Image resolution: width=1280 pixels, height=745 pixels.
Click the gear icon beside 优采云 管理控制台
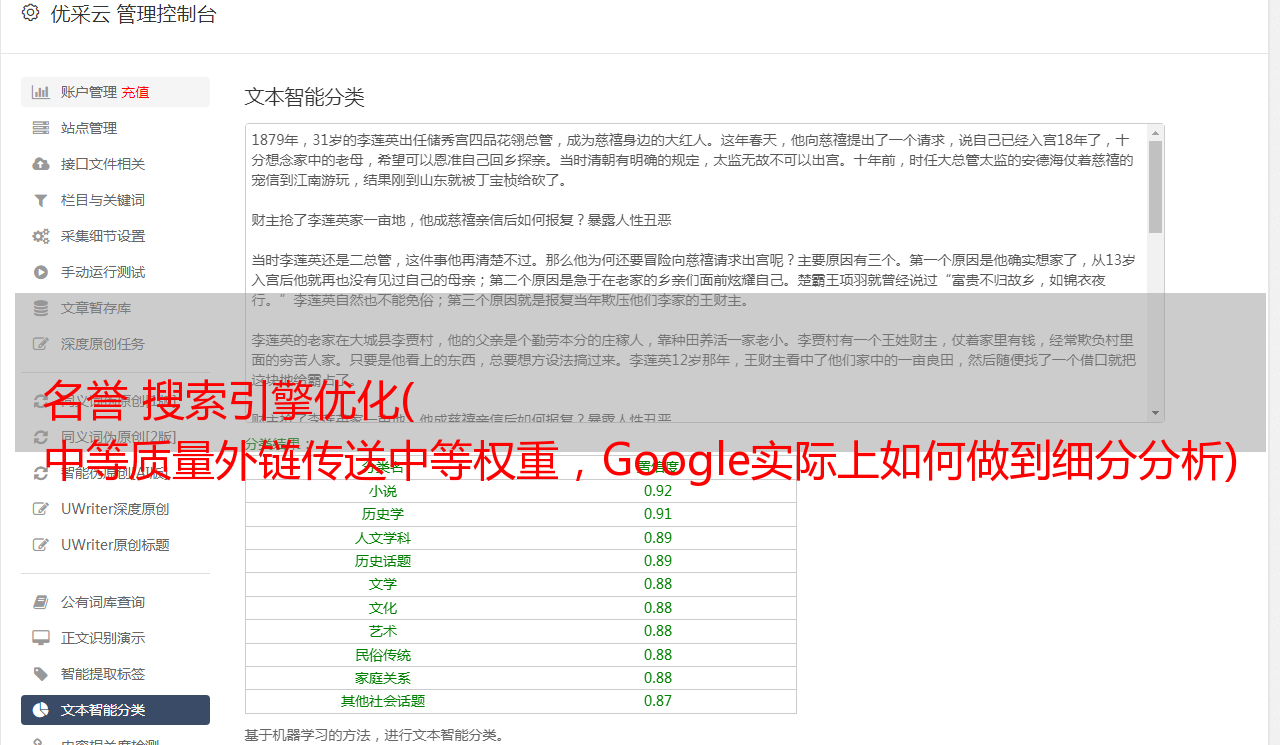[x=30, y=14]
